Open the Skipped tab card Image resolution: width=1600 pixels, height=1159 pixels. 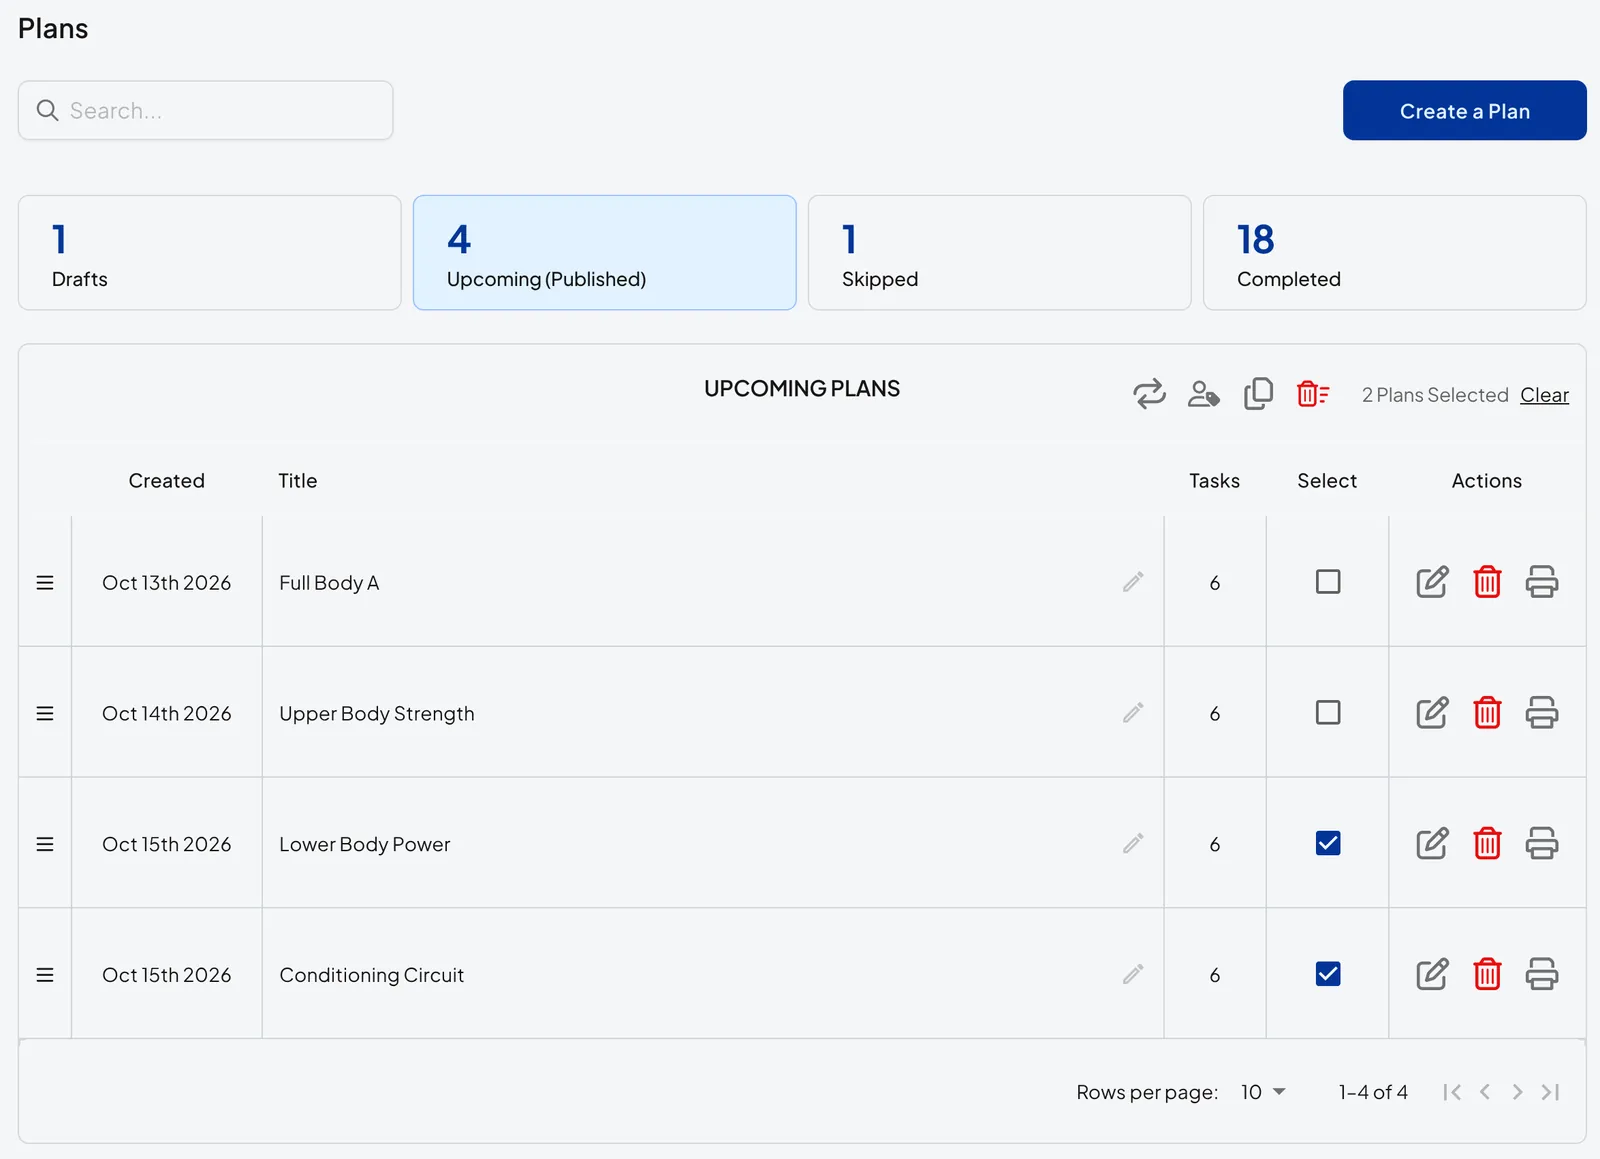coord(1000,253)
